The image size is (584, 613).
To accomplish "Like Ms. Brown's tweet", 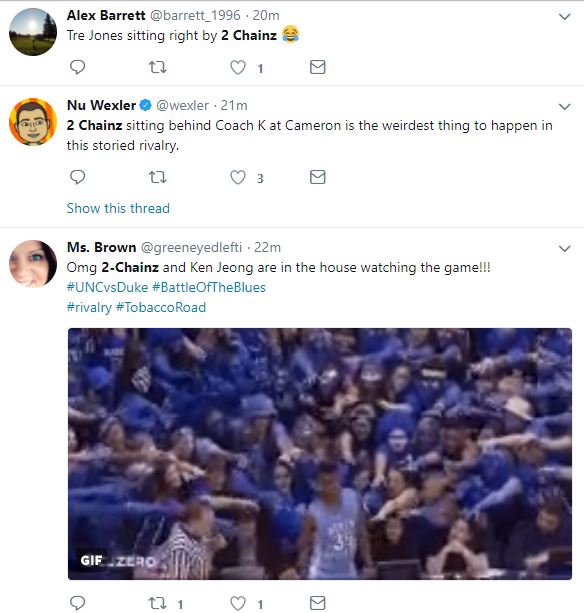I will pos(238,603).
